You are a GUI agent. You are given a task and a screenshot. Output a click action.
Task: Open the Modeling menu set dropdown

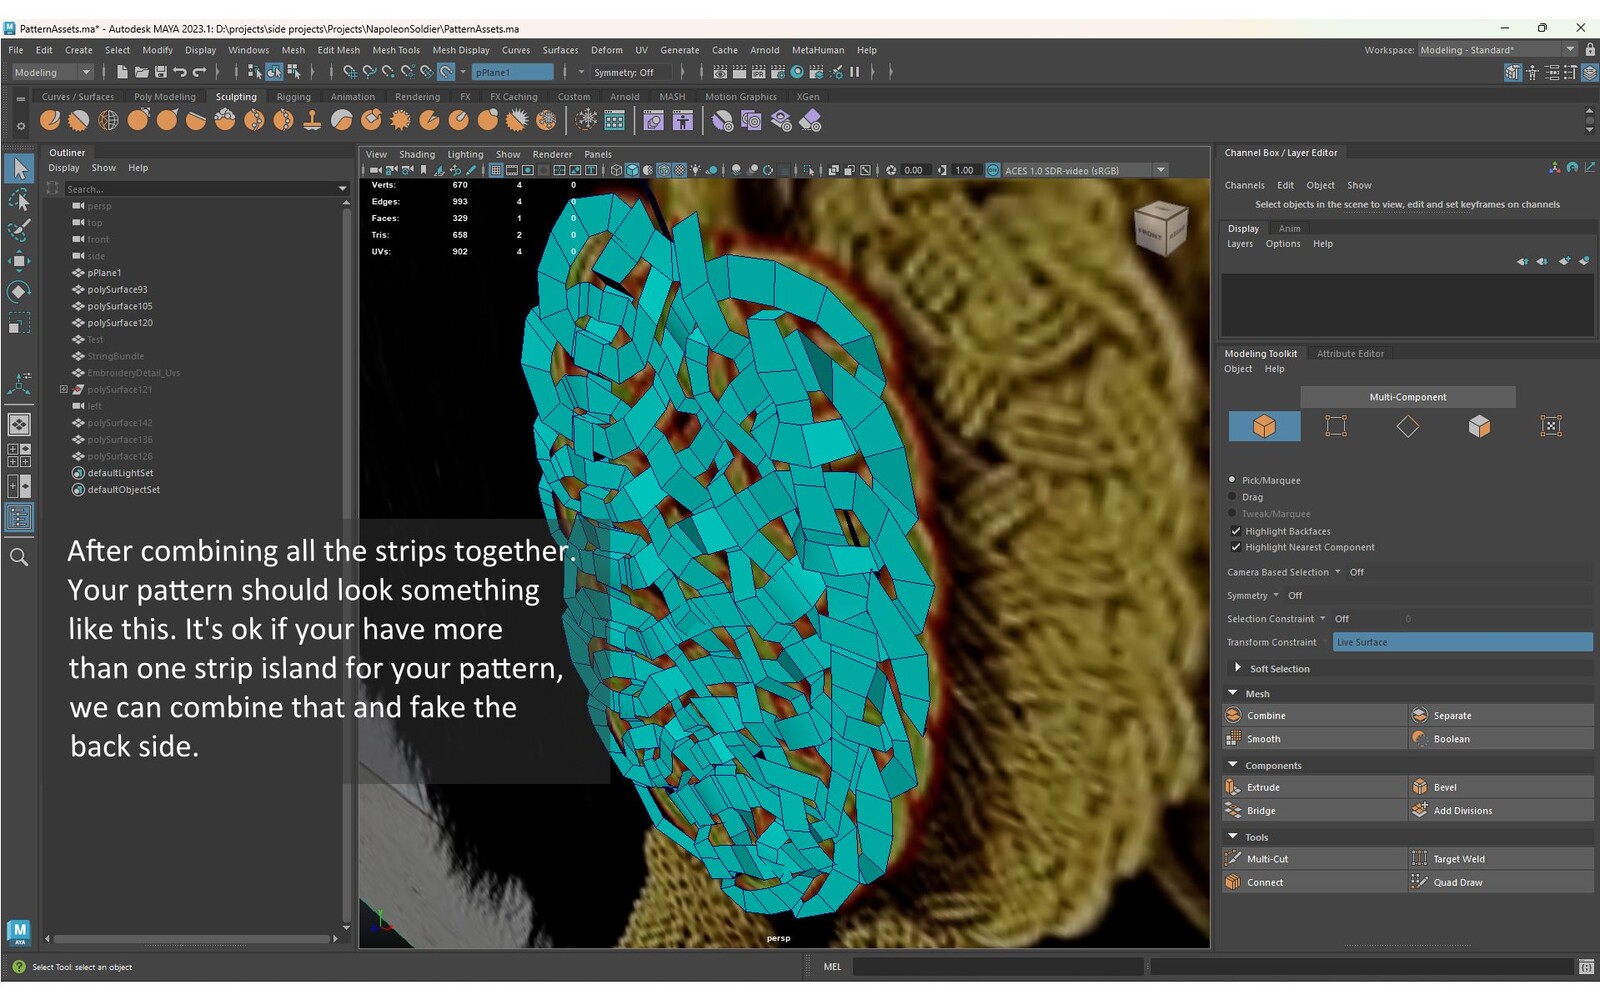click(52, 72)
